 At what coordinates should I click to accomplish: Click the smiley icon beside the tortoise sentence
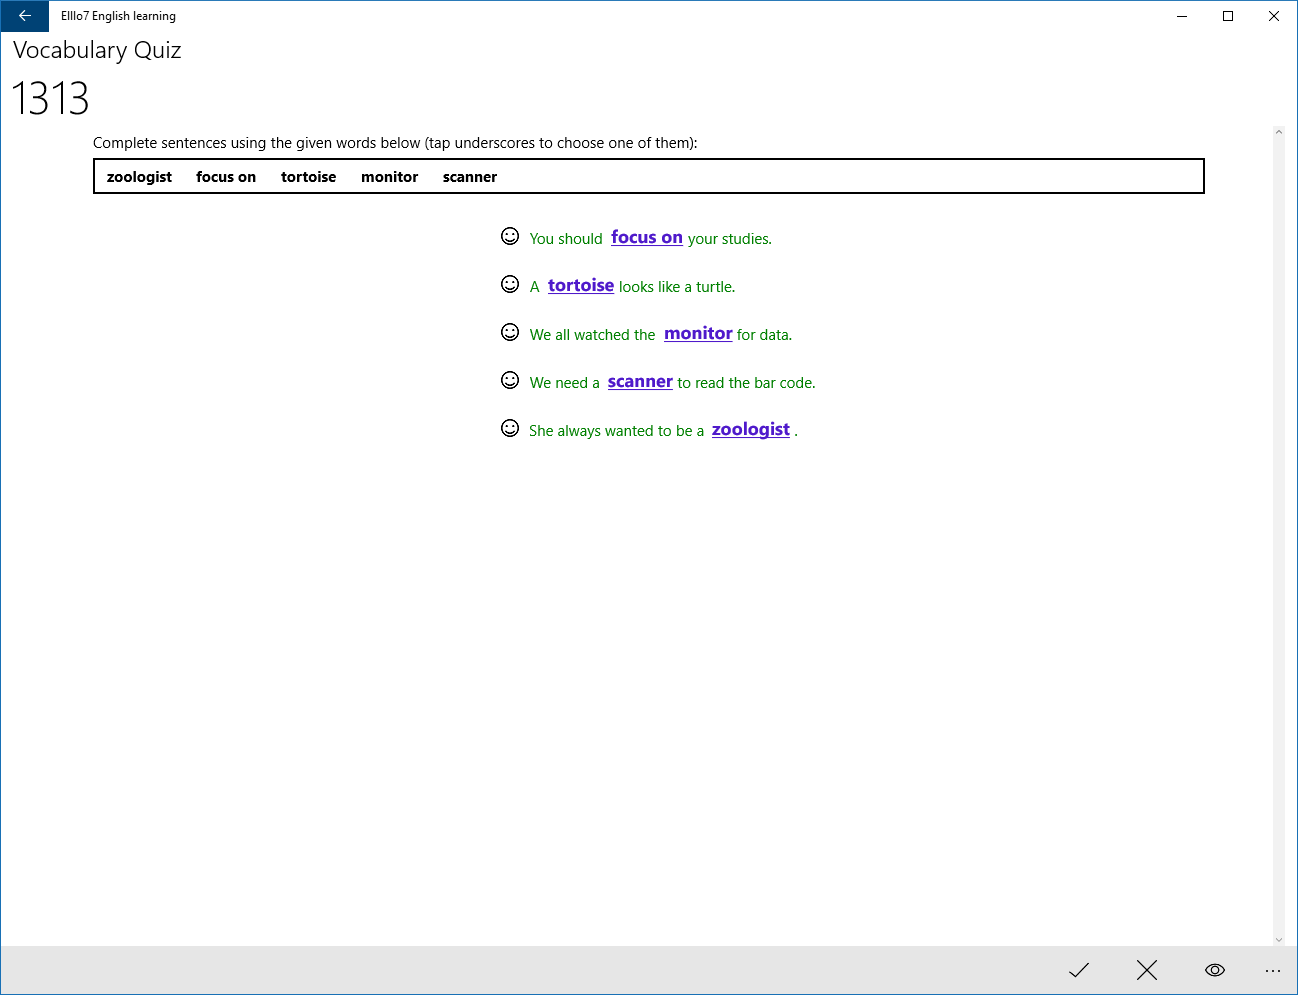510,284
